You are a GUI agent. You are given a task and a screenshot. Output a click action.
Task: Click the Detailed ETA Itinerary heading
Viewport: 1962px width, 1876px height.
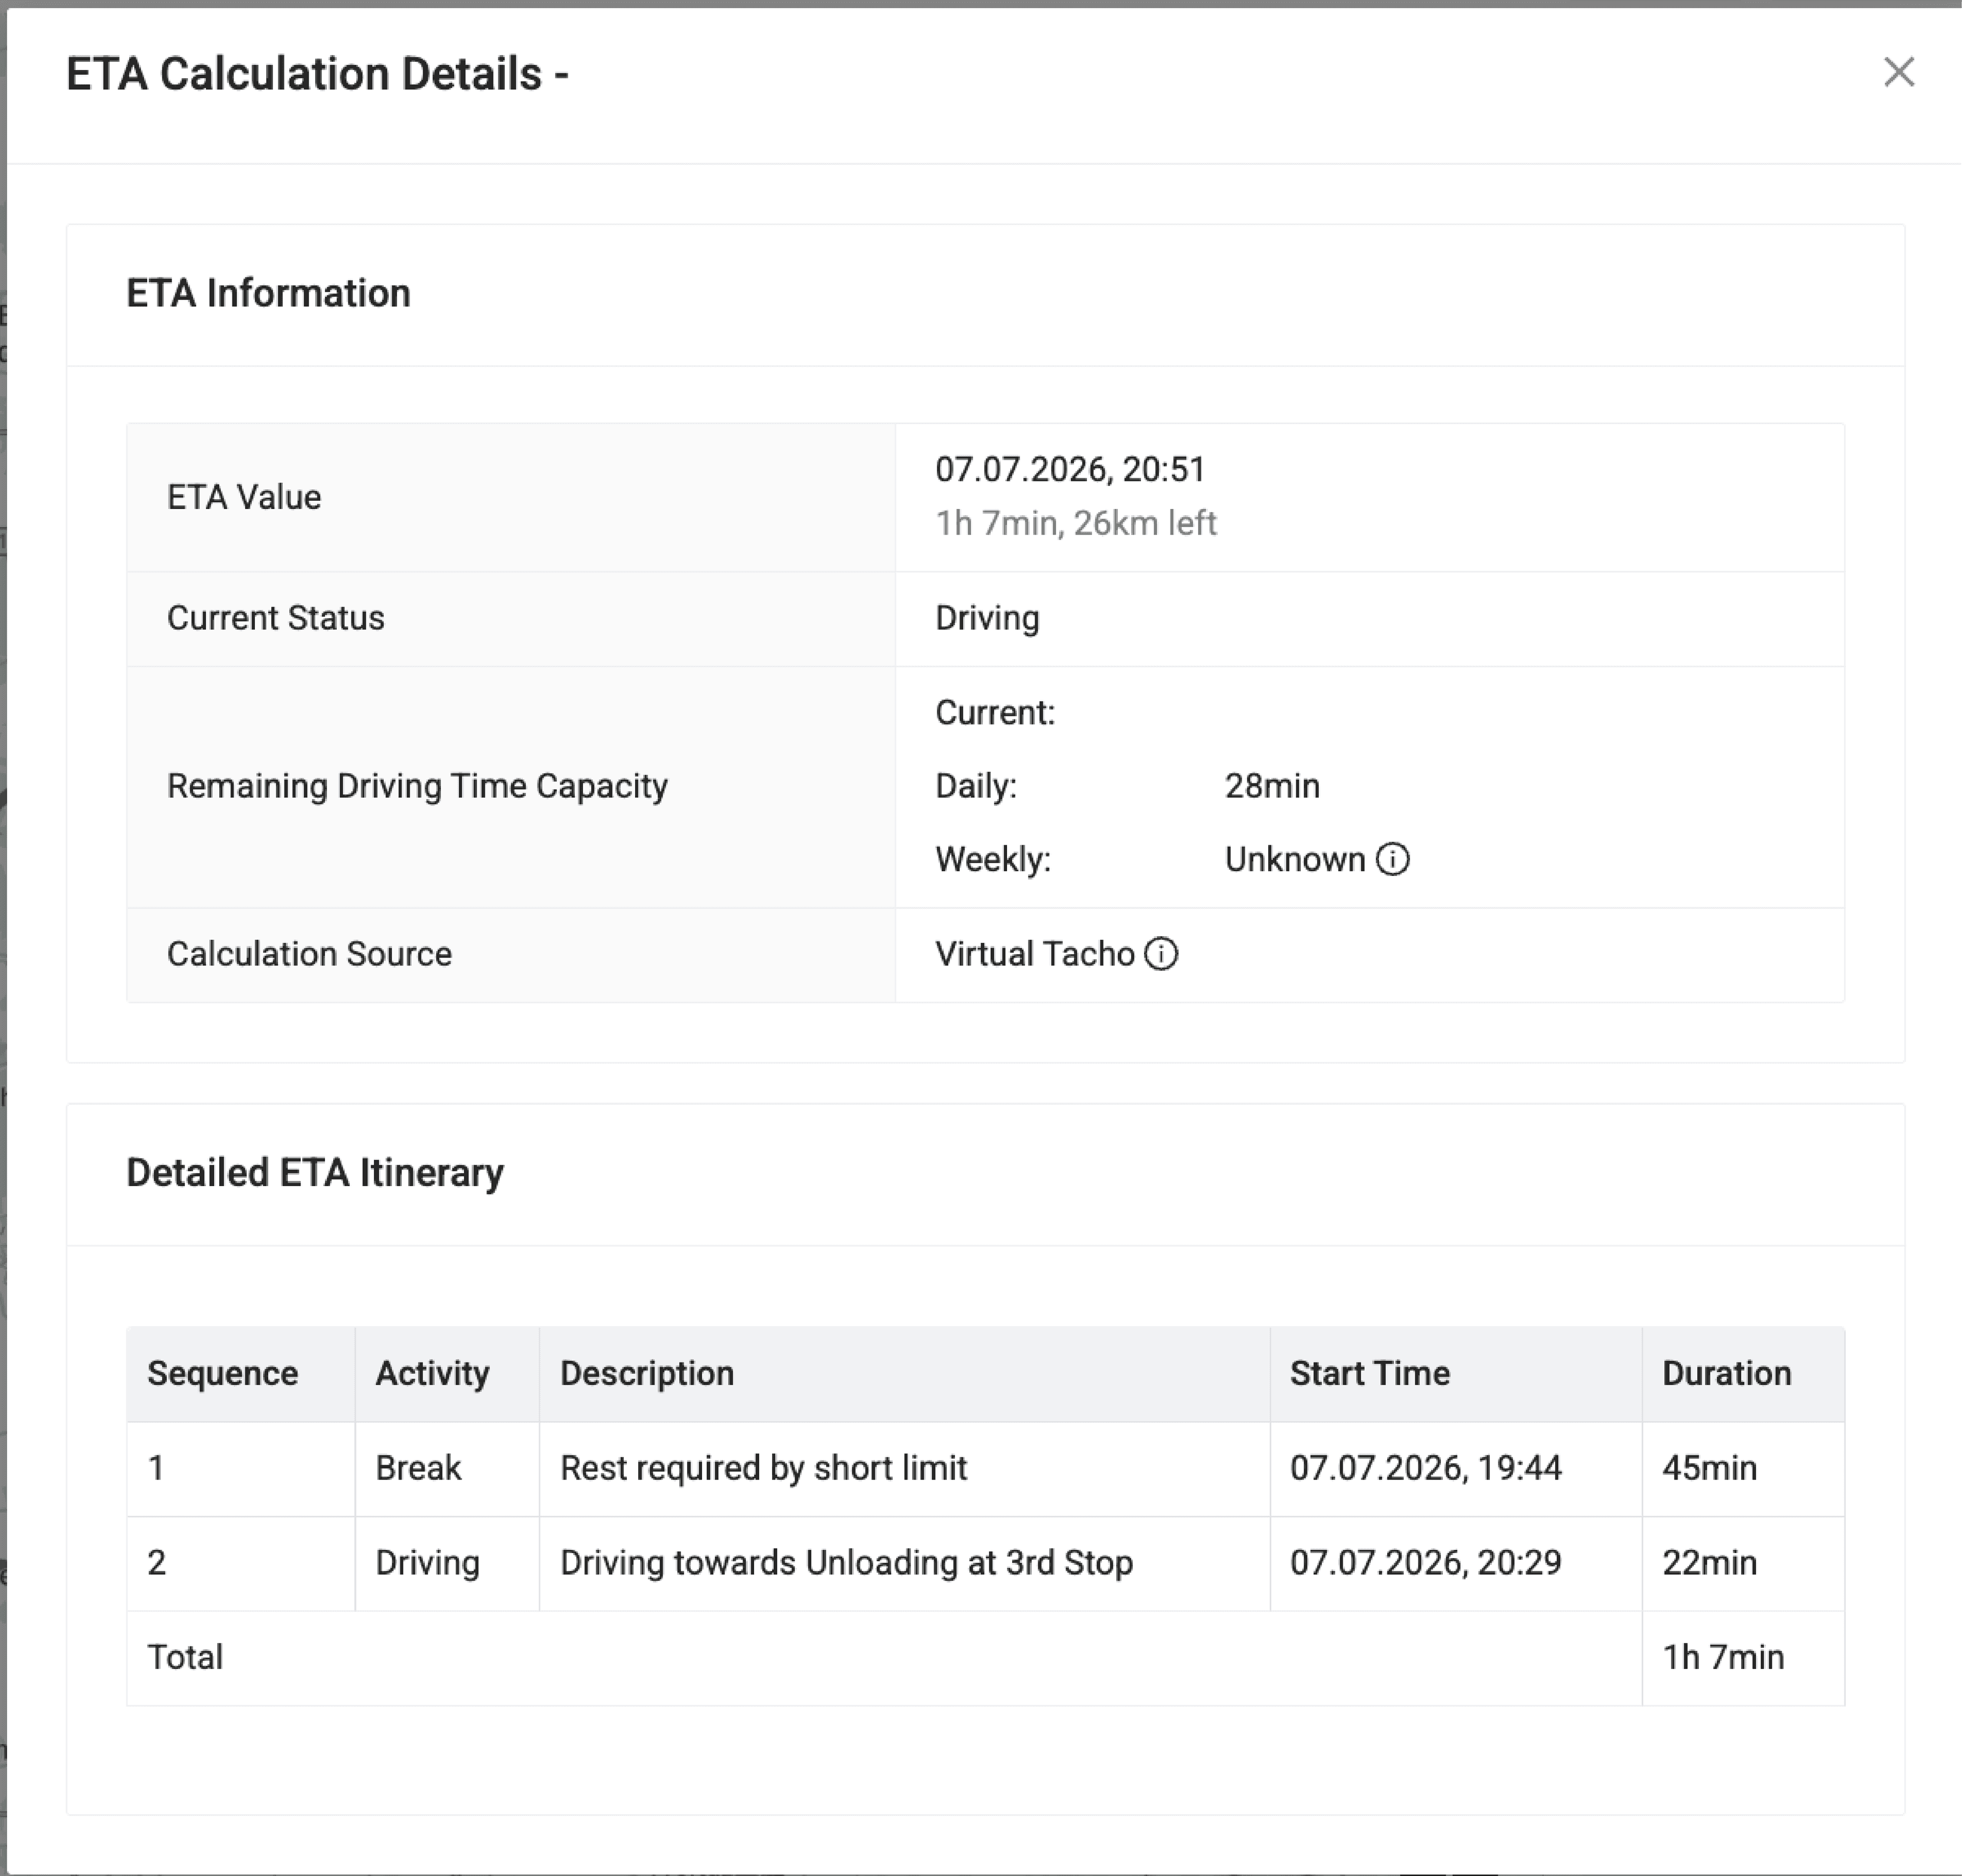pos(315,1172)
